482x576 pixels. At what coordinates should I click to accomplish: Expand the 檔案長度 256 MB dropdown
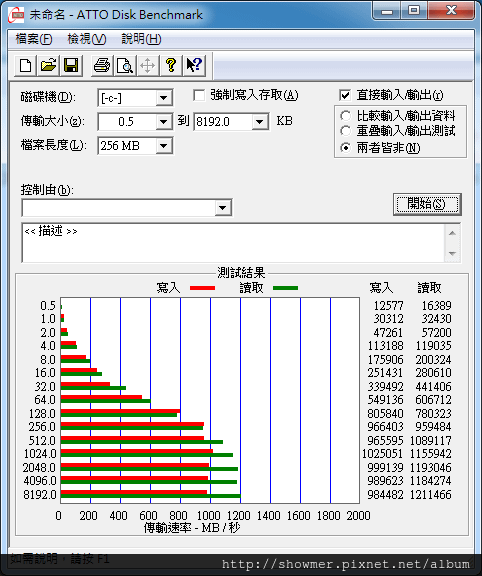[163, 146]
